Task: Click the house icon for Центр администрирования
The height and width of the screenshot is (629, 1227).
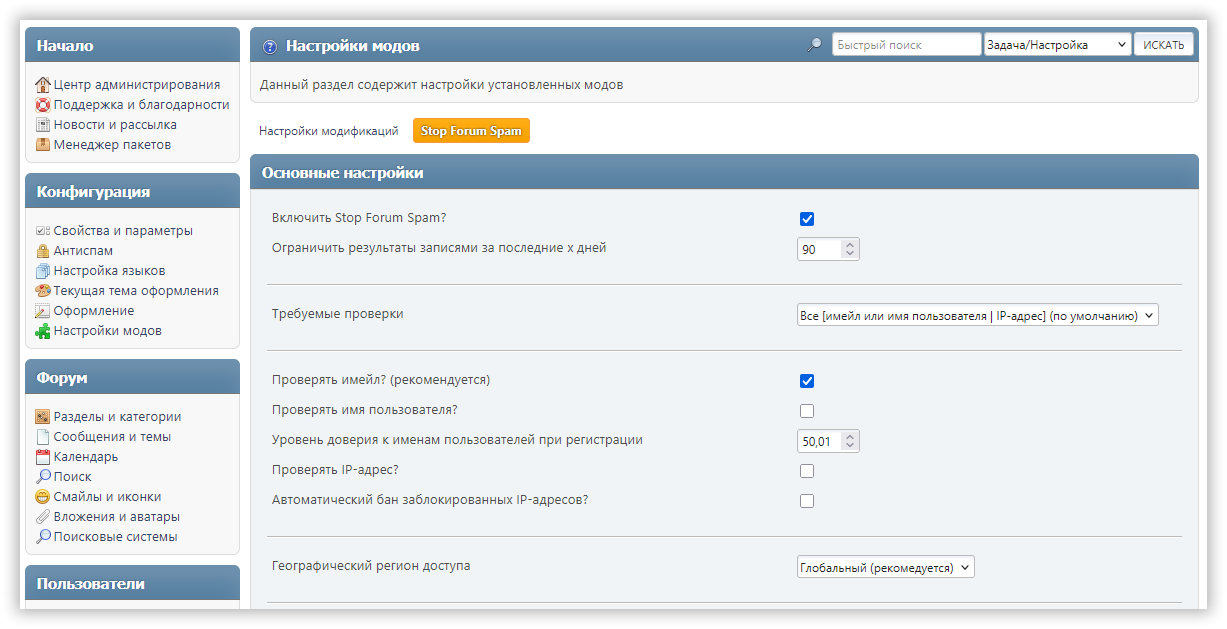Action: tap(43, 85)
